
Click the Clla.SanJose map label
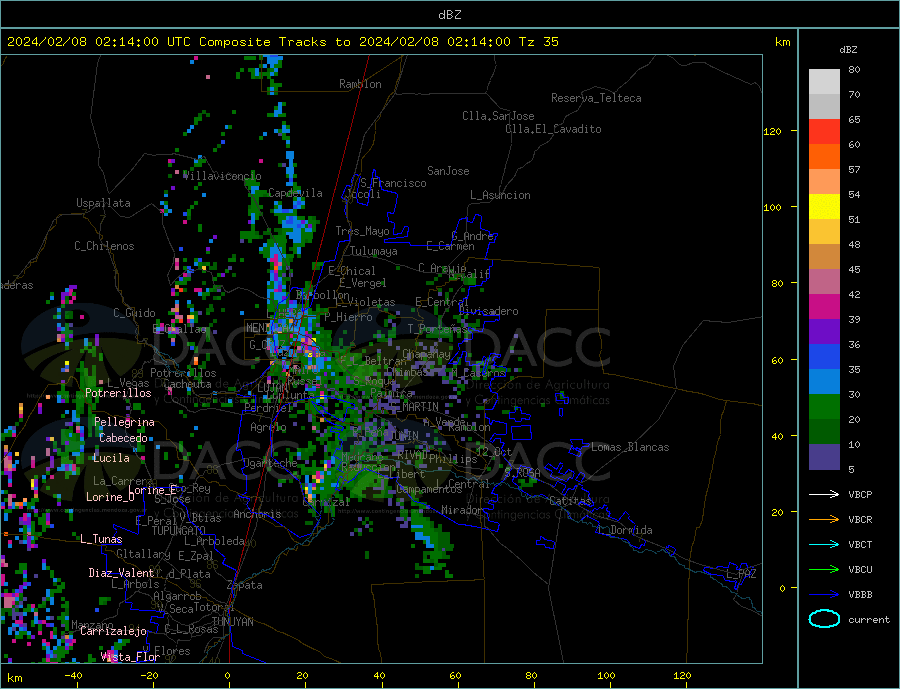coord(498,116)
